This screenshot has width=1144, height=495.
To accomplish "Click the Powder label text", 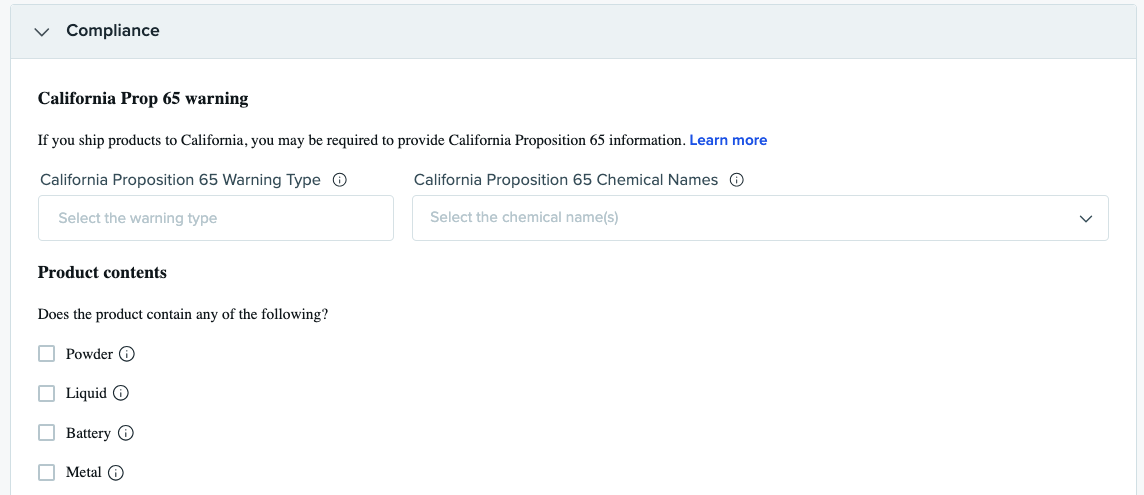I will tap(89, 354).
